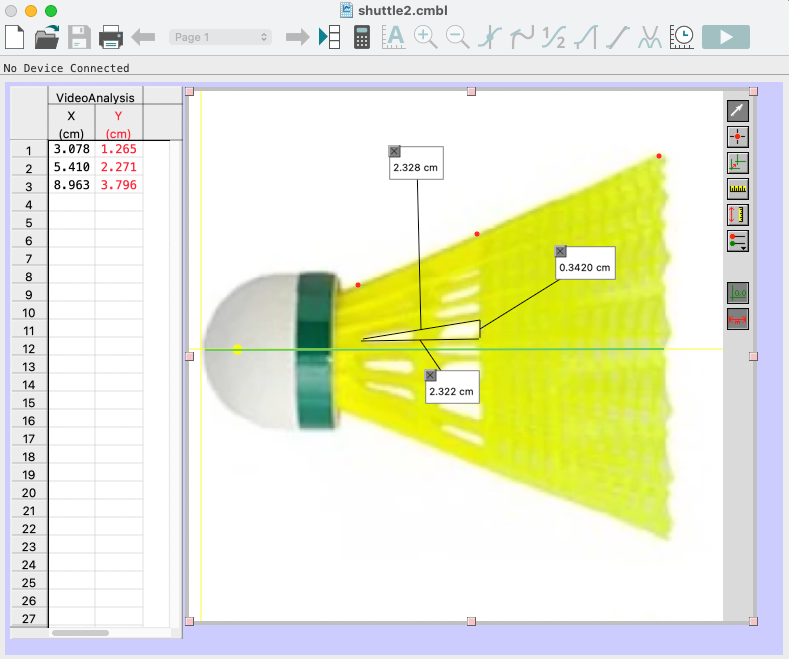Click cell value 1.265
The width and height of the screenshot is (789, 659).
pyautogui.click(x=119, y=149)
